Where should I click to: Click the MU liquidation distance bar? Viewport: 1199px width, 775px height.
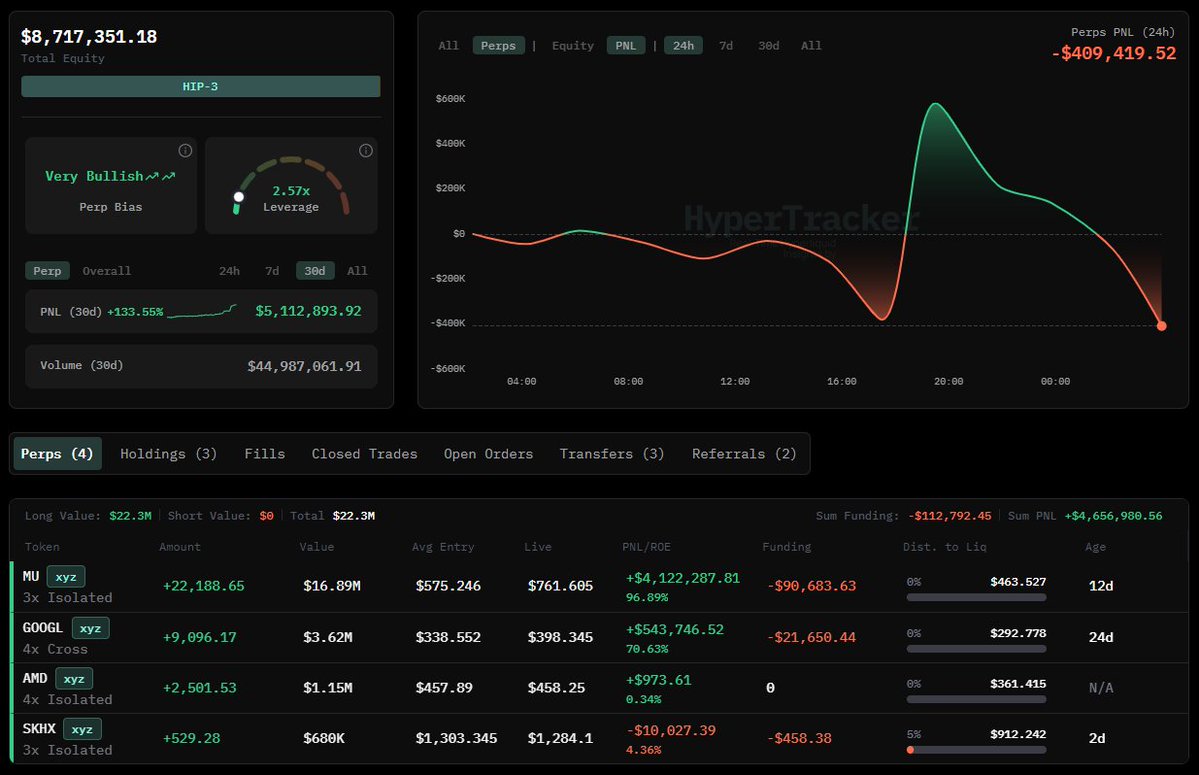[x=976, y=598]
